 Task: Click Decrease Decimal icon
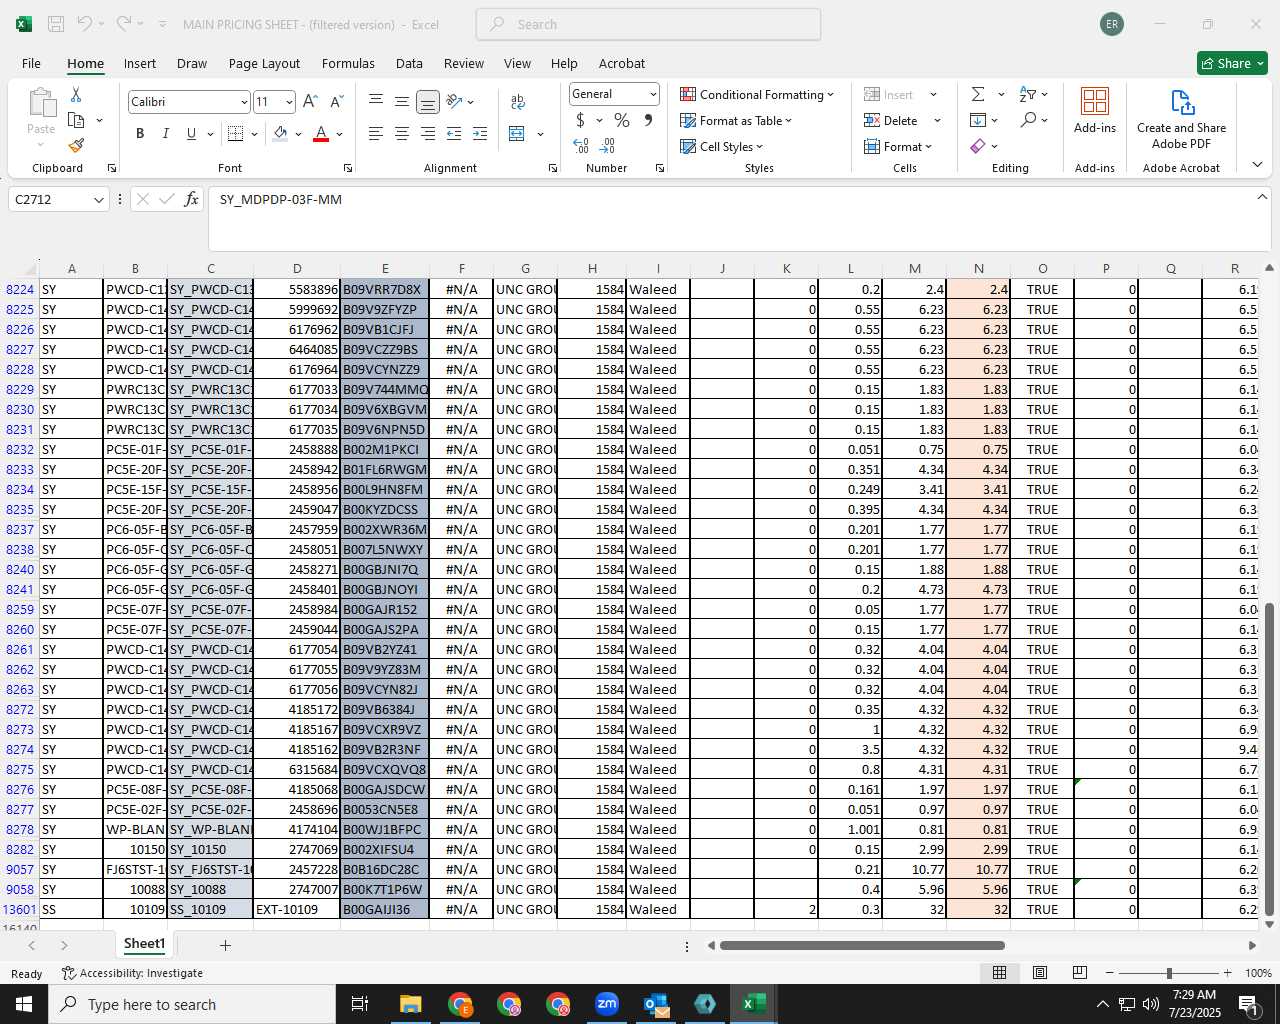(x=607, y=146)
